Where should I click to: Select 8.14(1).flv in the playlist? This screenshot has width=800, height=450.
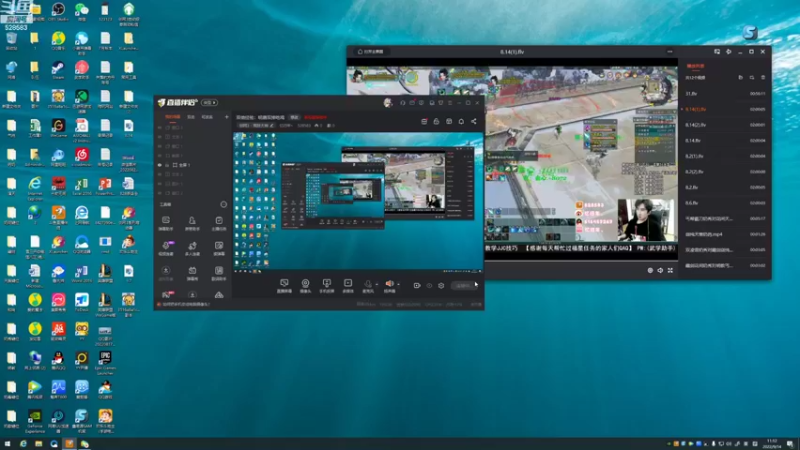725,109
